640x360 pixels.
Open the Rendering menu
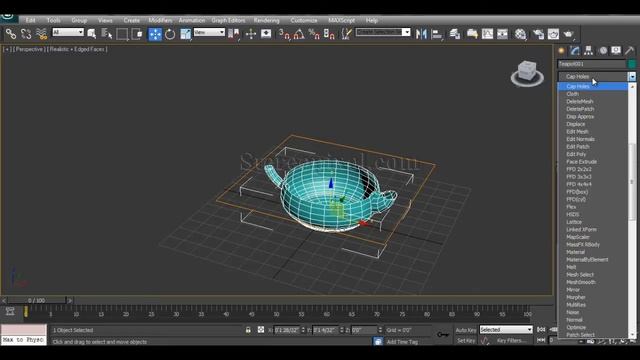[267, 20]
